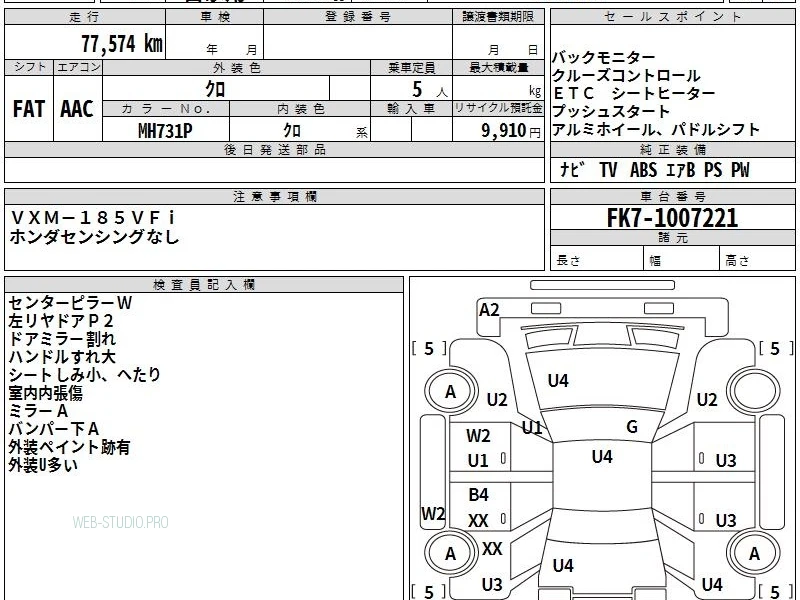Click the 室内内張傷 note
800x600 pixels.
pyautogui.click(x=45, y=393)
